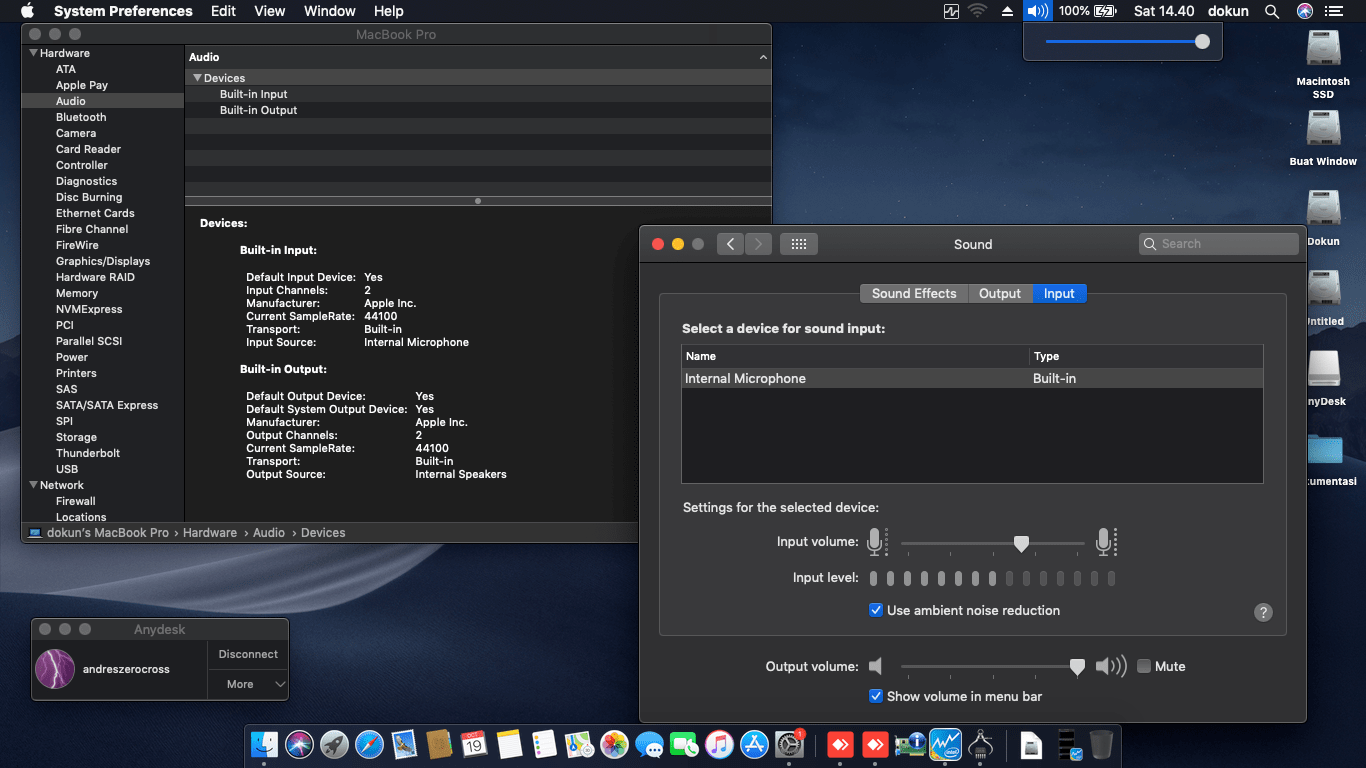The width and height of the screenshot is (1366, 768).
Task: Click the Input volume slider knob
Action: tap(1021, 543)
